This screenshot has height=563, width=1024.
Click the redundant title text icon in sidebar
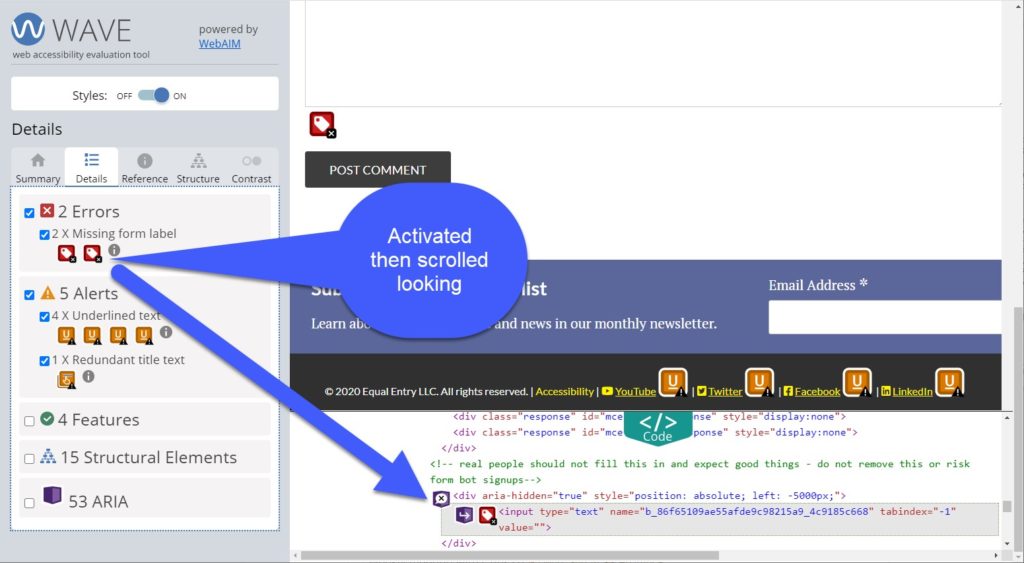[66, 379]
